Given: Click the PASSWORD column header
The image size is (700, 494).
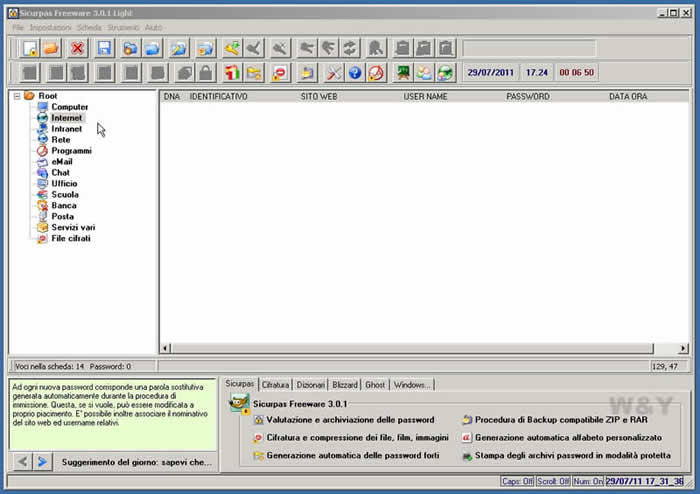Looking at the screenshot, I should pos(527,97).
